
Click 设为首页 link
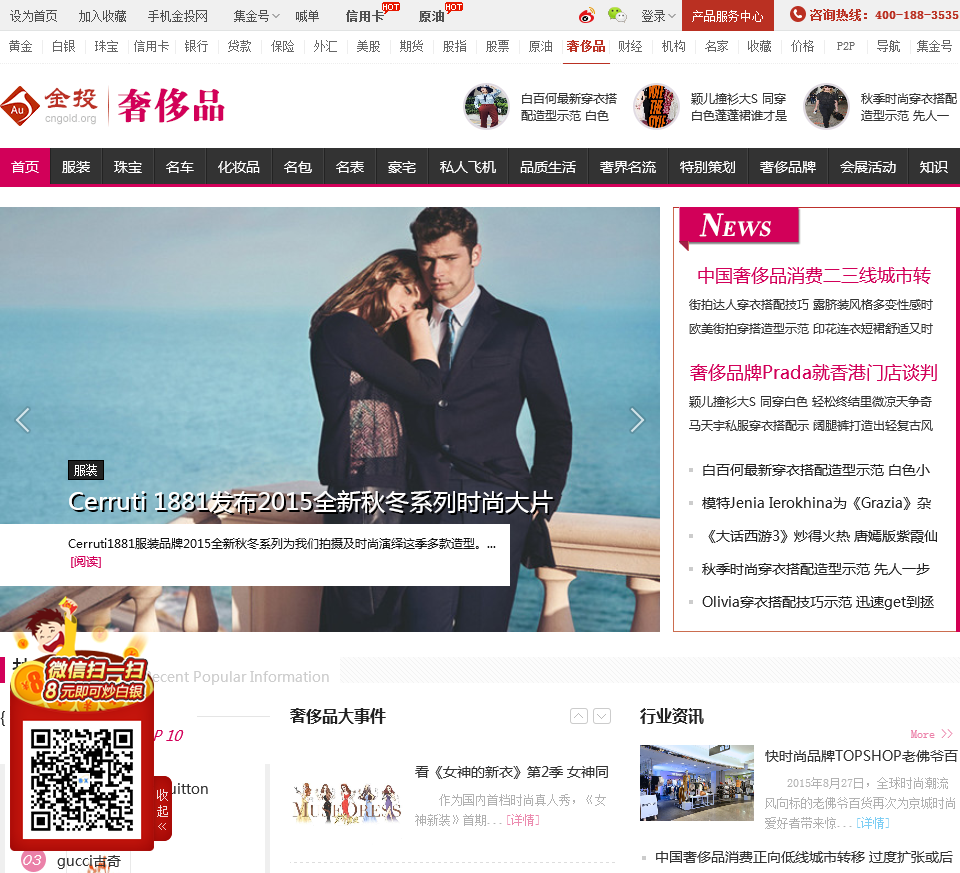pos(34,17)
